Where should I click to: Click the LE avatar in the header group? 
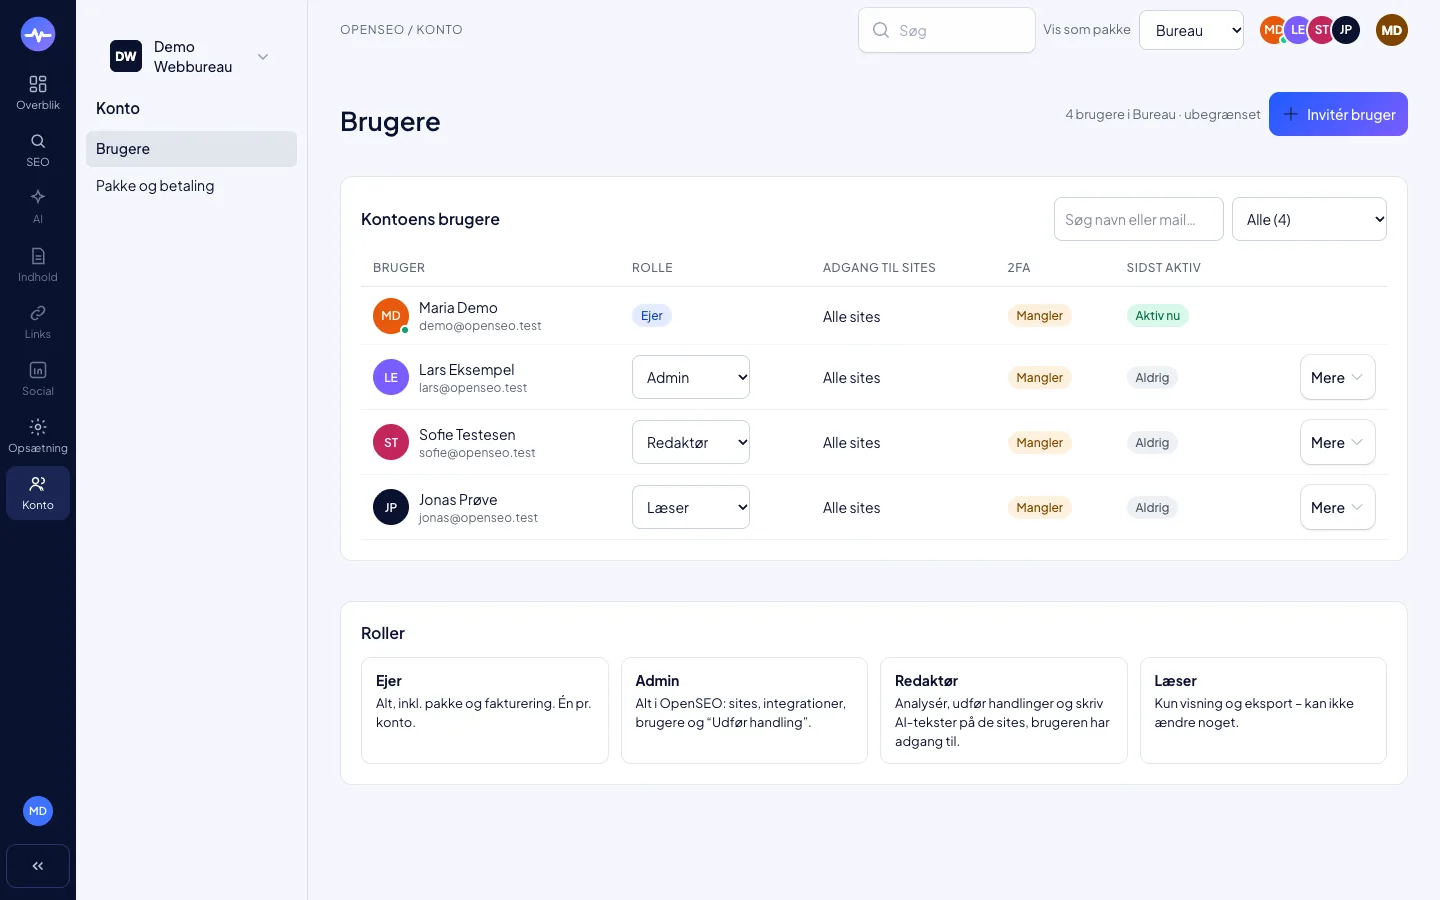pos(1297,30)
